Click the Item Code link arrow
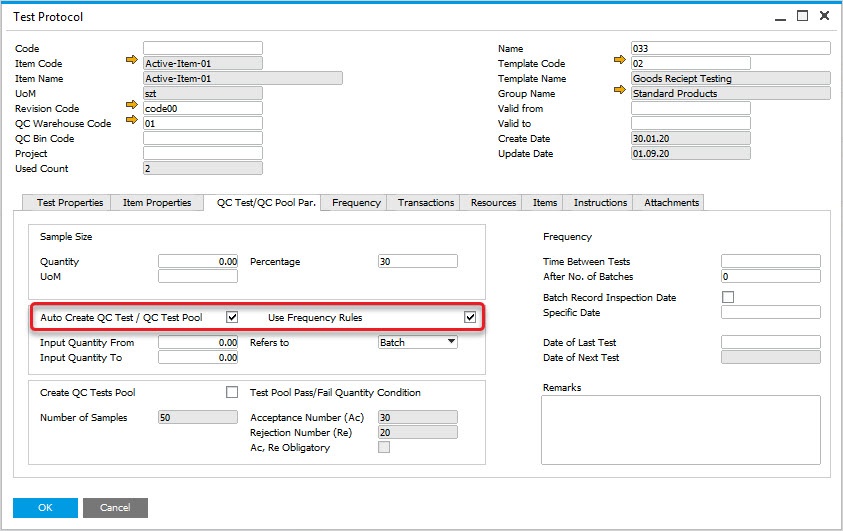Screen dimensions: 843x531 (131, 63)
